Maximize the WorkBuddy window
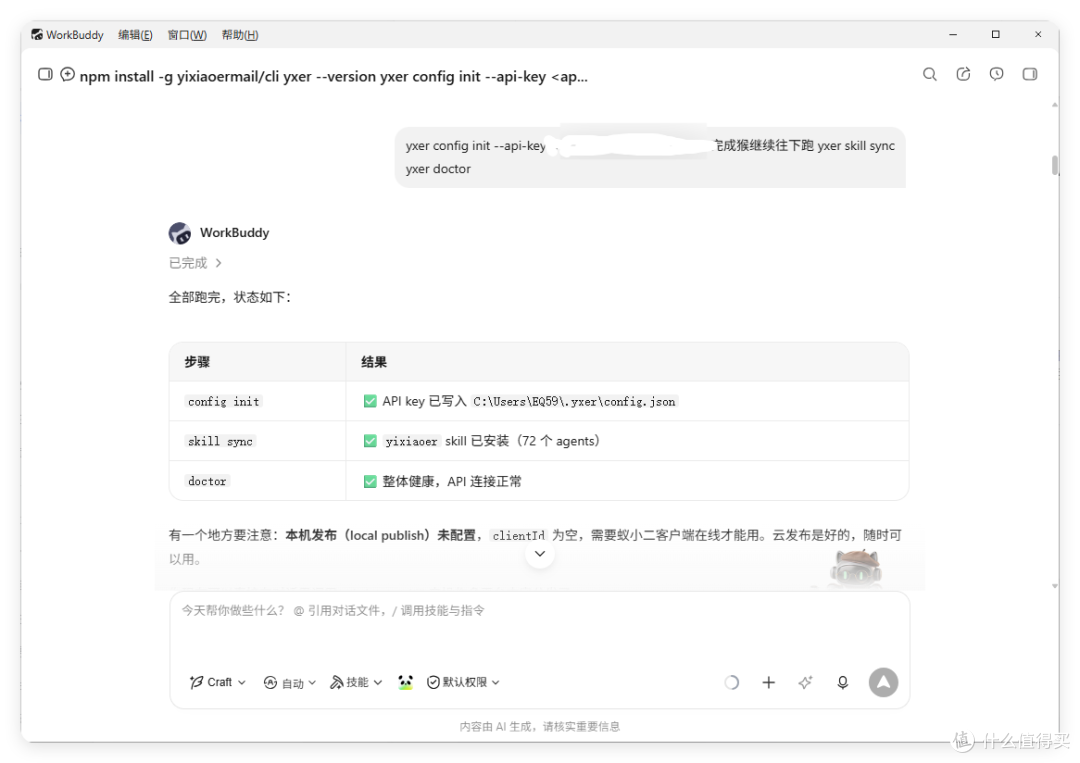The image size is (1080, 763). point(995,34)
